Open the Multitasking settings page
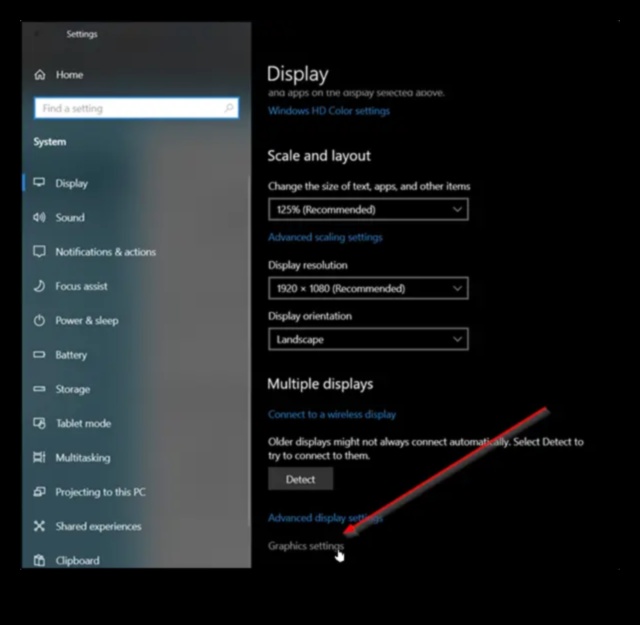 (82, 458)
